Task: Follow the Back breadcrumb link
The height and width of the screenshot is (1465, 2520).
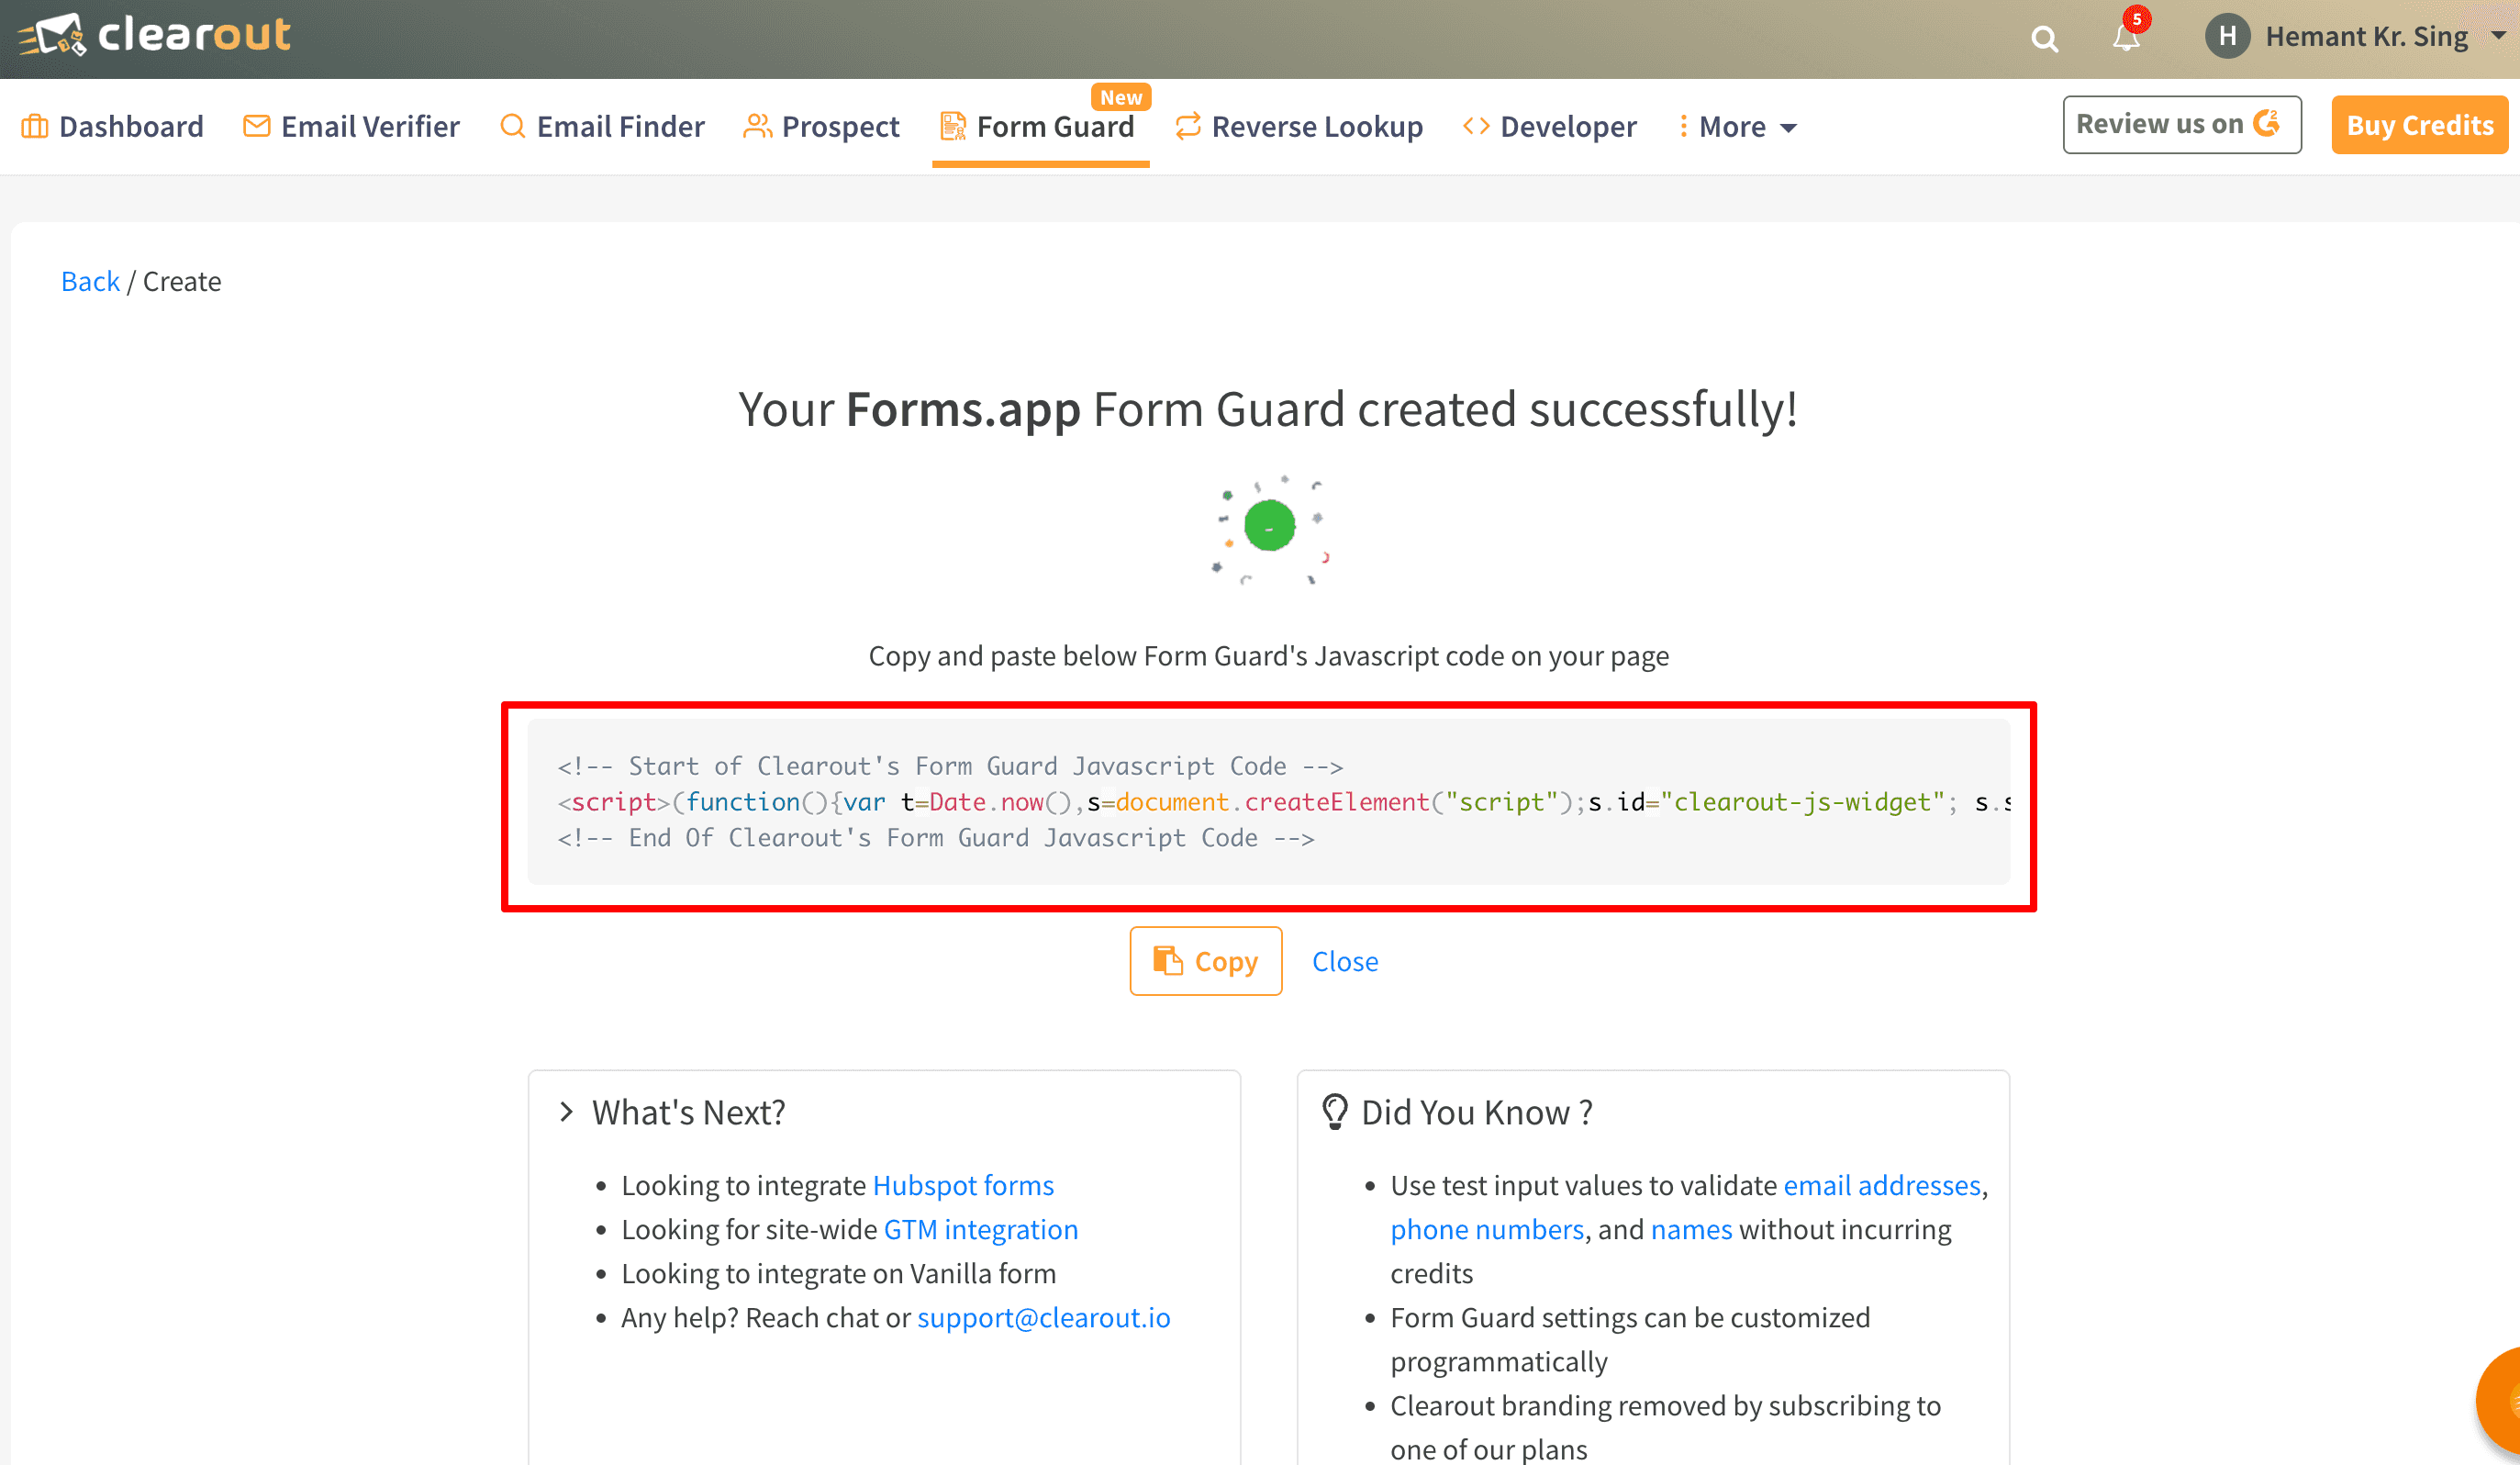Action: tap(90, 282)
